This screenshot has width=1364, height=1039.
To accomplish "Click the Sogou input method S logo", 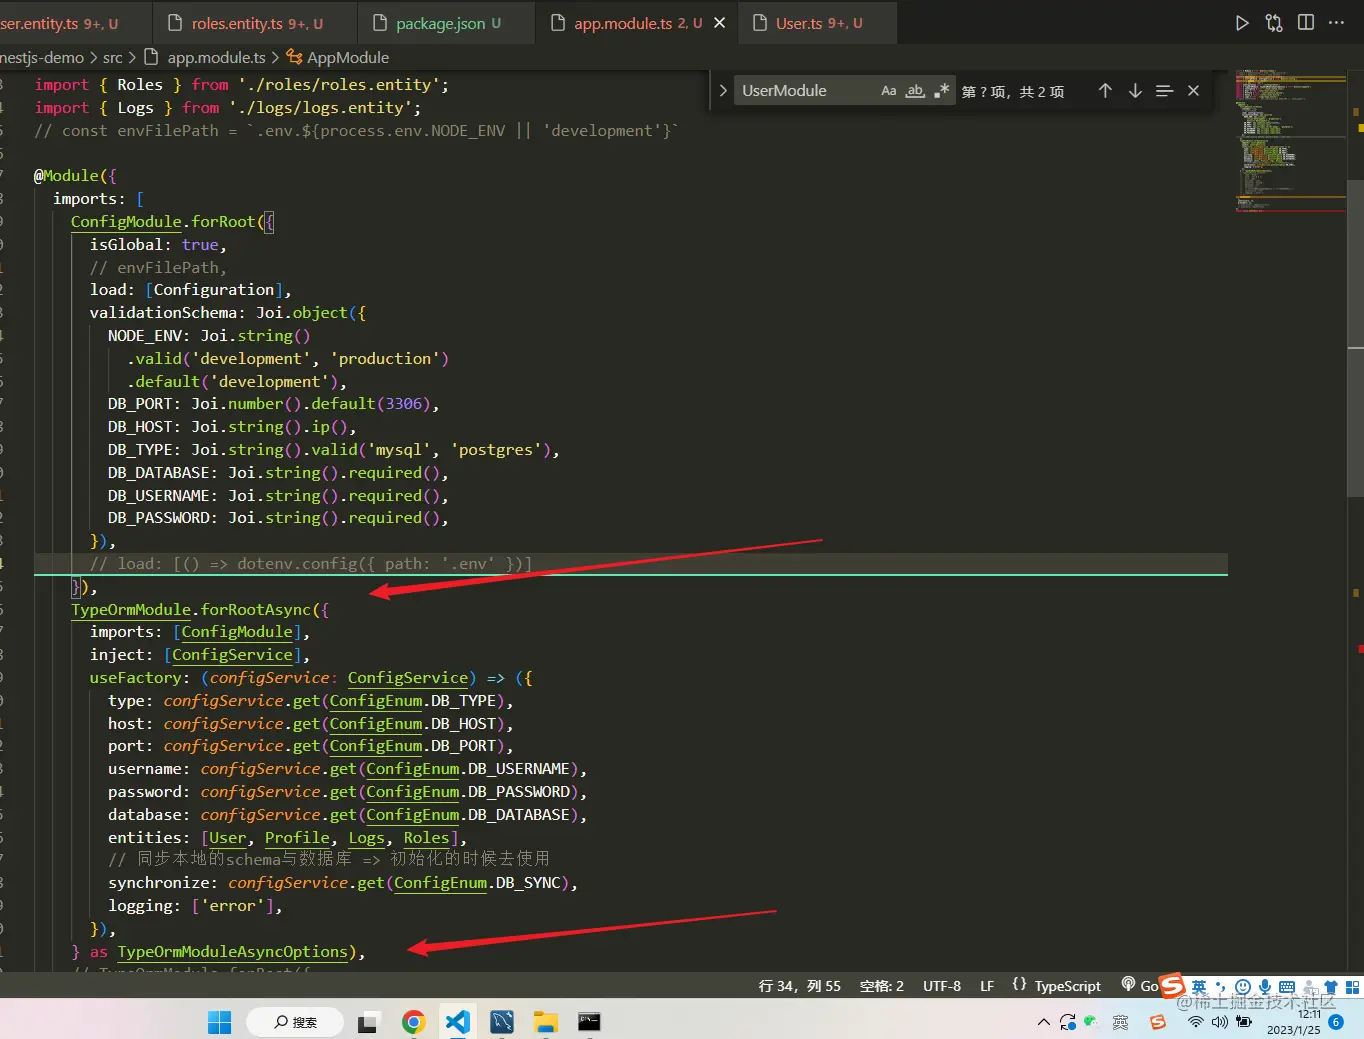I will (x=1172, y=986).
